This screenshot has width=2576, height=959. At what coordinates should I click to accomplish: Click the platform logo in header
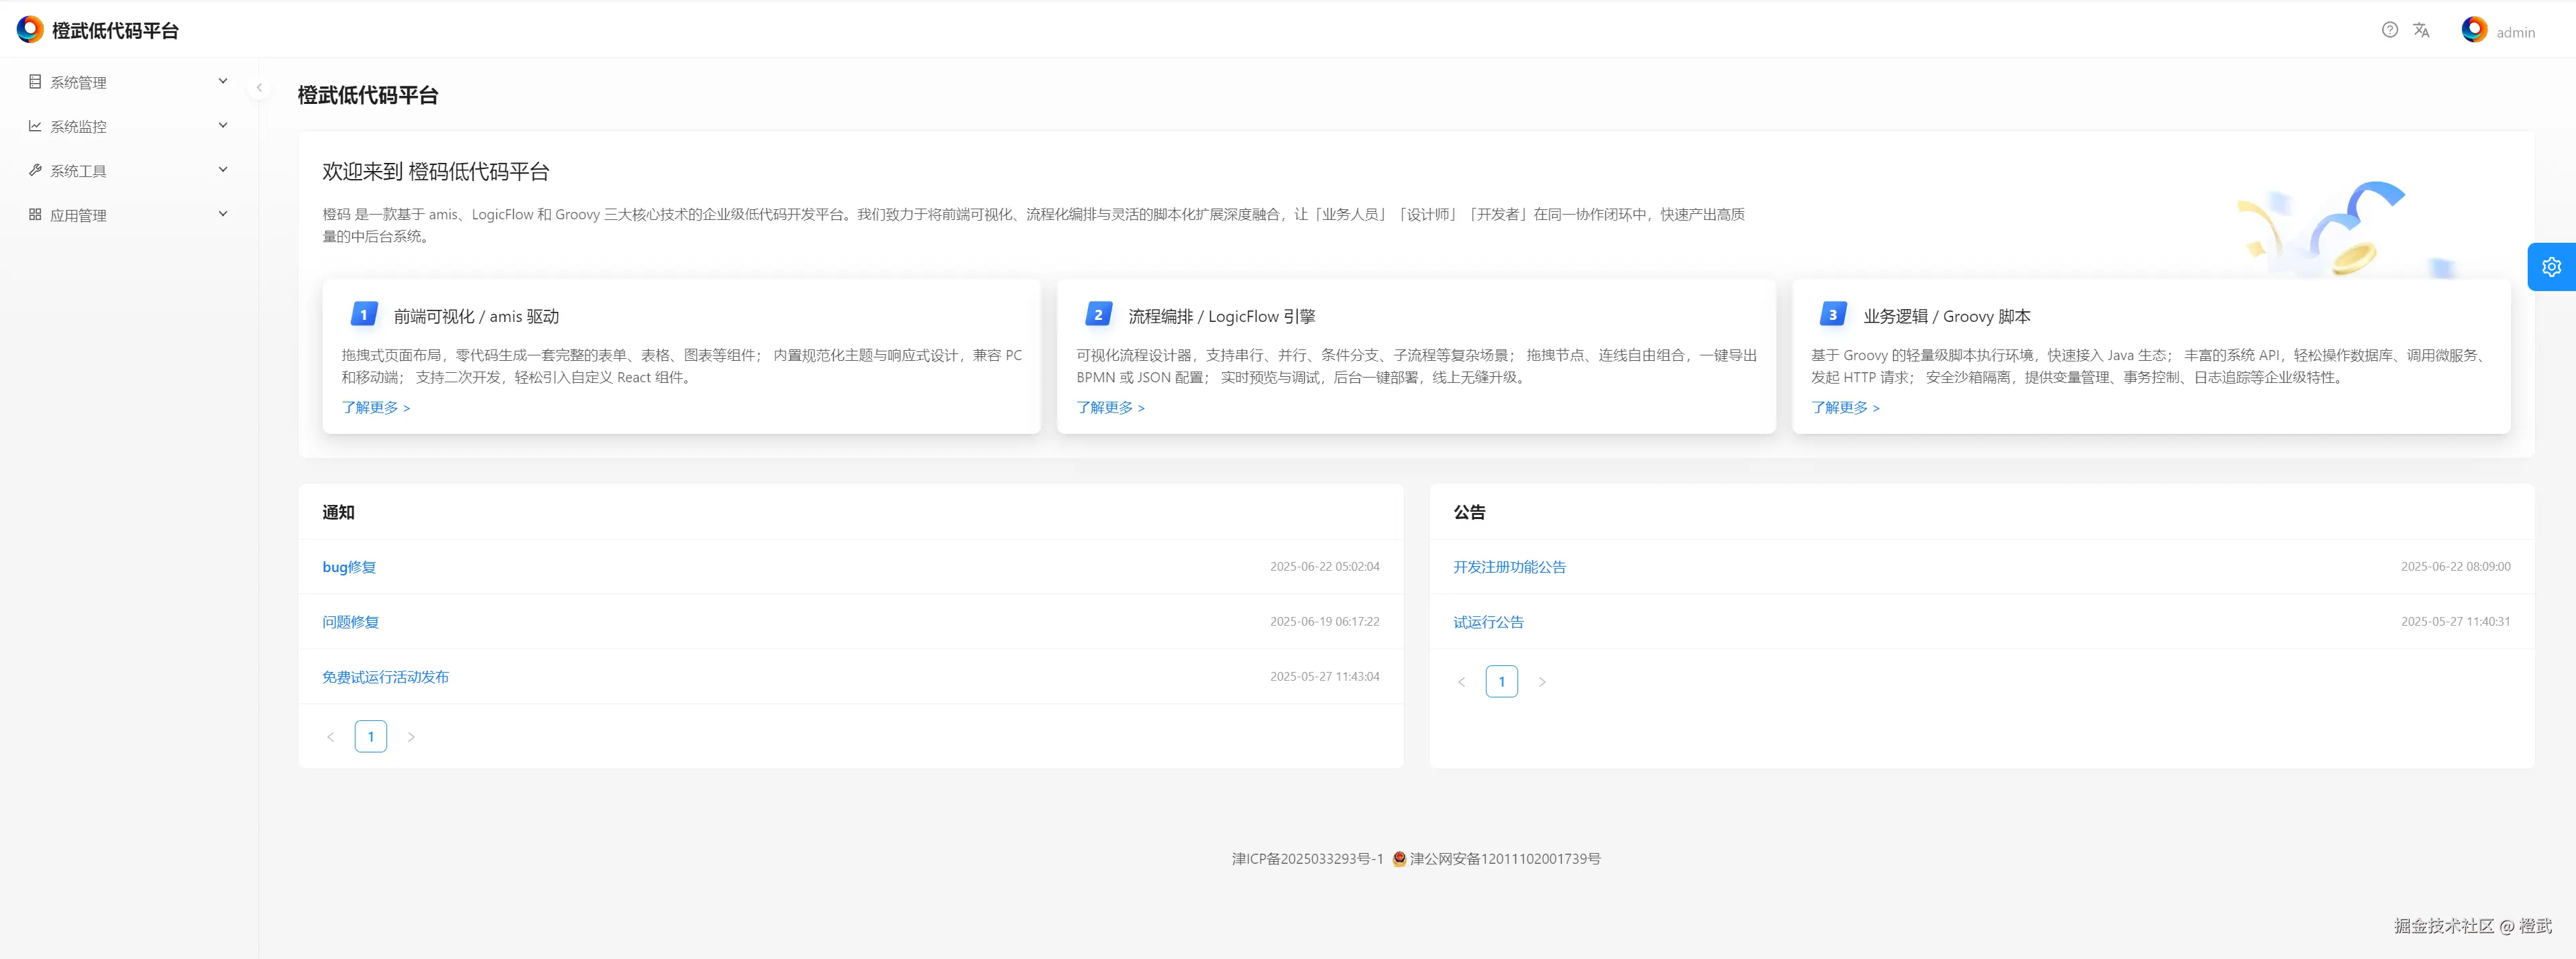pos(30,30)
